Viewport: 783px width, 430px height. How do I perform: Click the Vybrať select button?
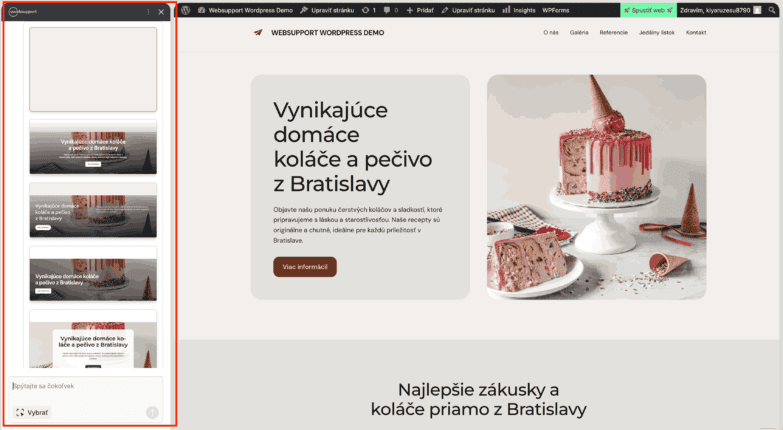click(x=32, y=413)
